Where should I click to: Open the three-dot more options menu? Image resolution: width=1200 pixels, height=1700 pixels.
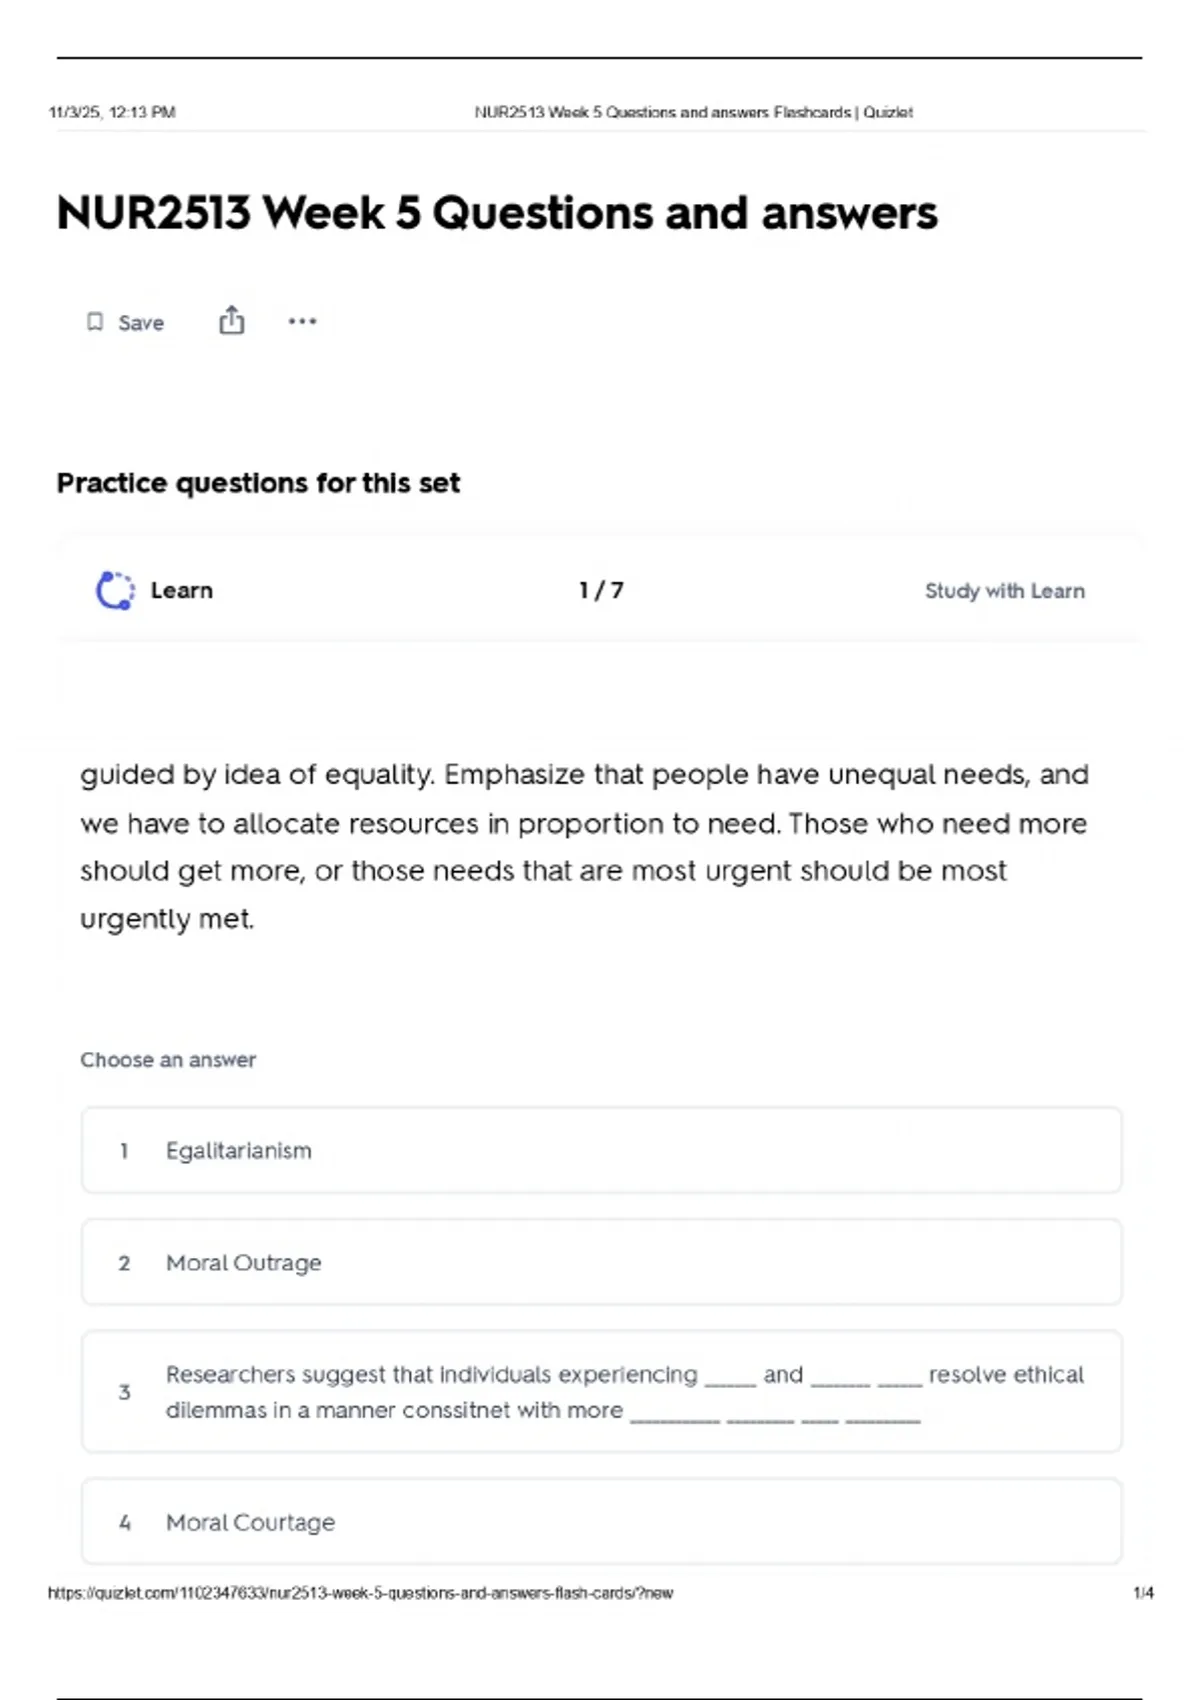tap(302, 322)
